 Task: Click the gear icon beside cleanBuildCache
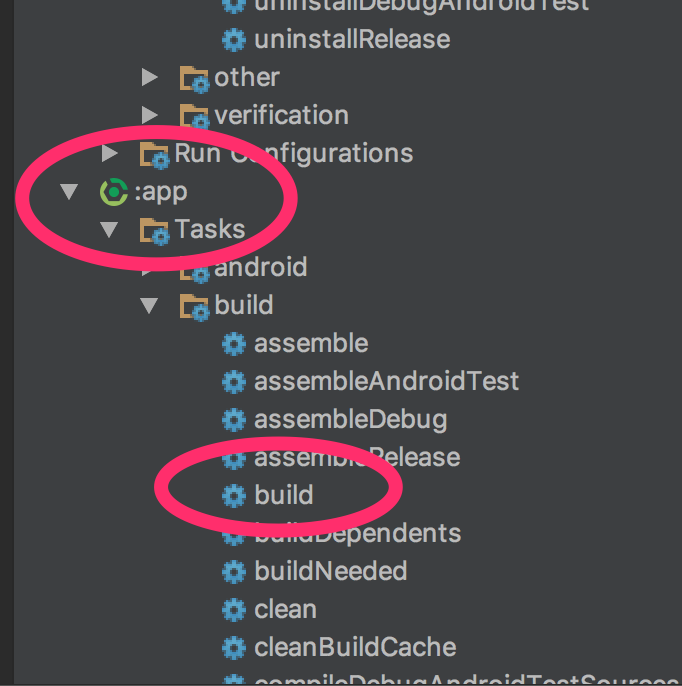point(234,648)
